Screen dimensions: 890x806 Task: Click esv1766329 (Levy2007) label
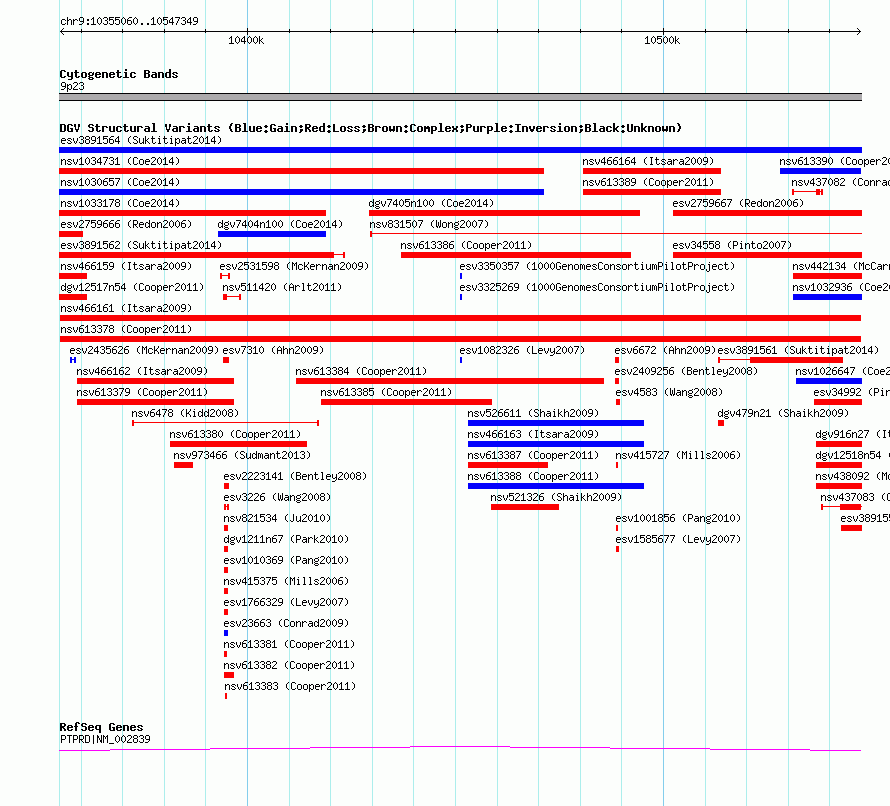pyautogui.click(x=286, y=602)
